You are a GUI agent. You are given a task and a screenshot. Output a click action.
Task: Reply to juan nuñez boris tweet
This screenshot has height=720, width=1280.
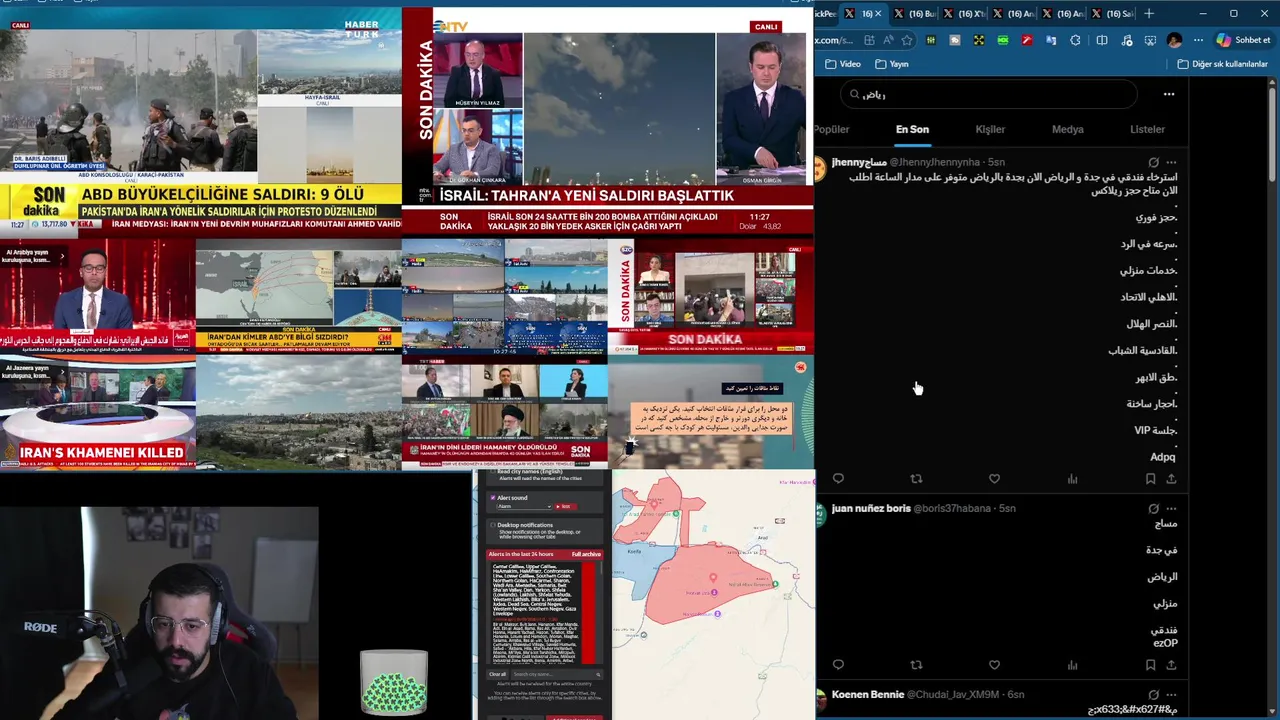(838, 665)
